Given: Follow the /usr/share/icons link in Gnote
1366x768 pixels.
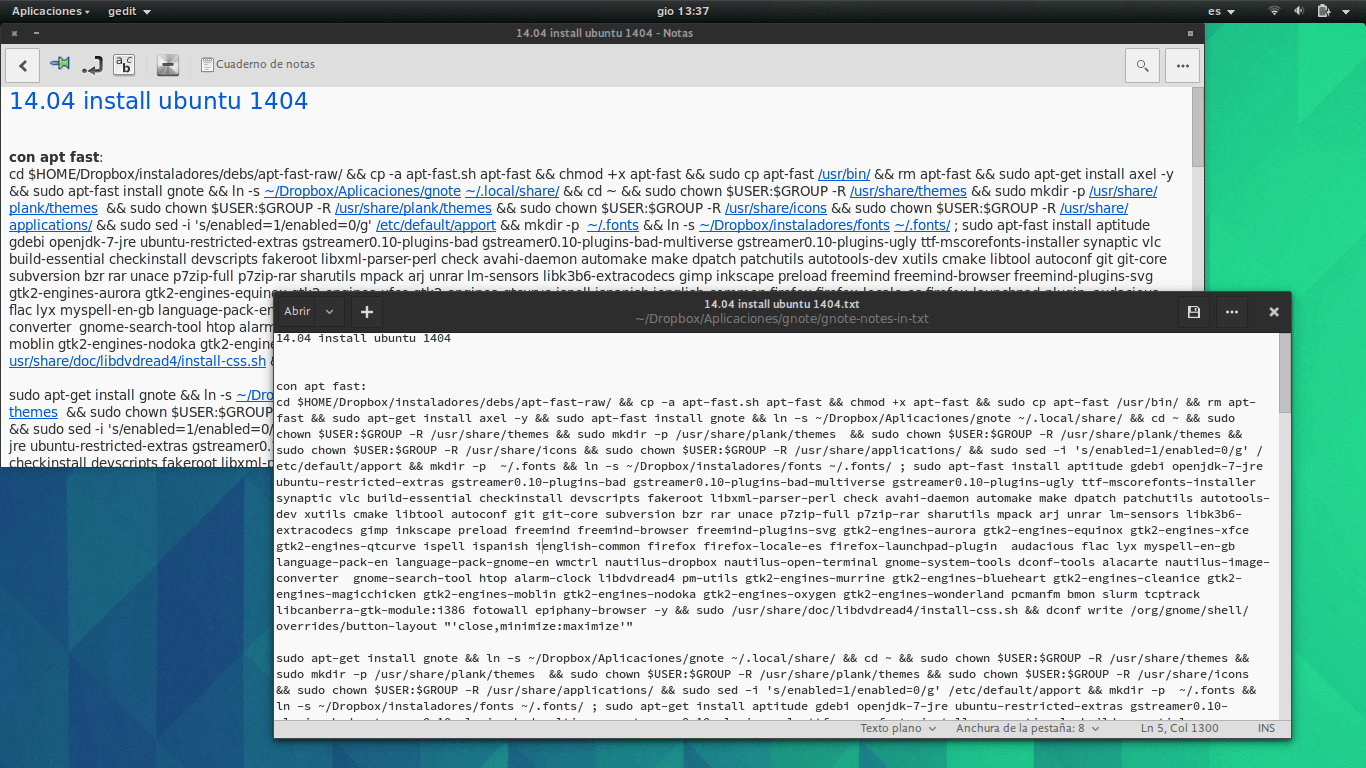Looking at the screenshot, I should click(x=776, y=208).
